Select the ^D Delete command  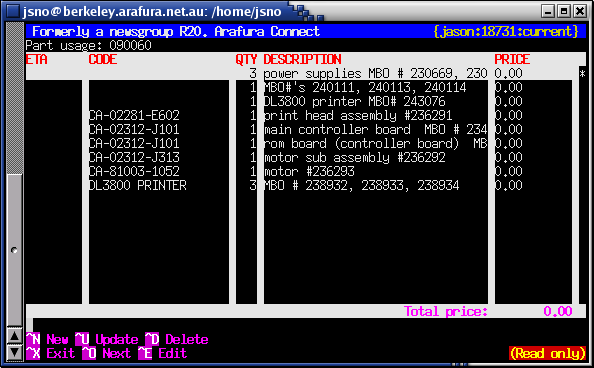pyautogui.click(x=177, y=339)
